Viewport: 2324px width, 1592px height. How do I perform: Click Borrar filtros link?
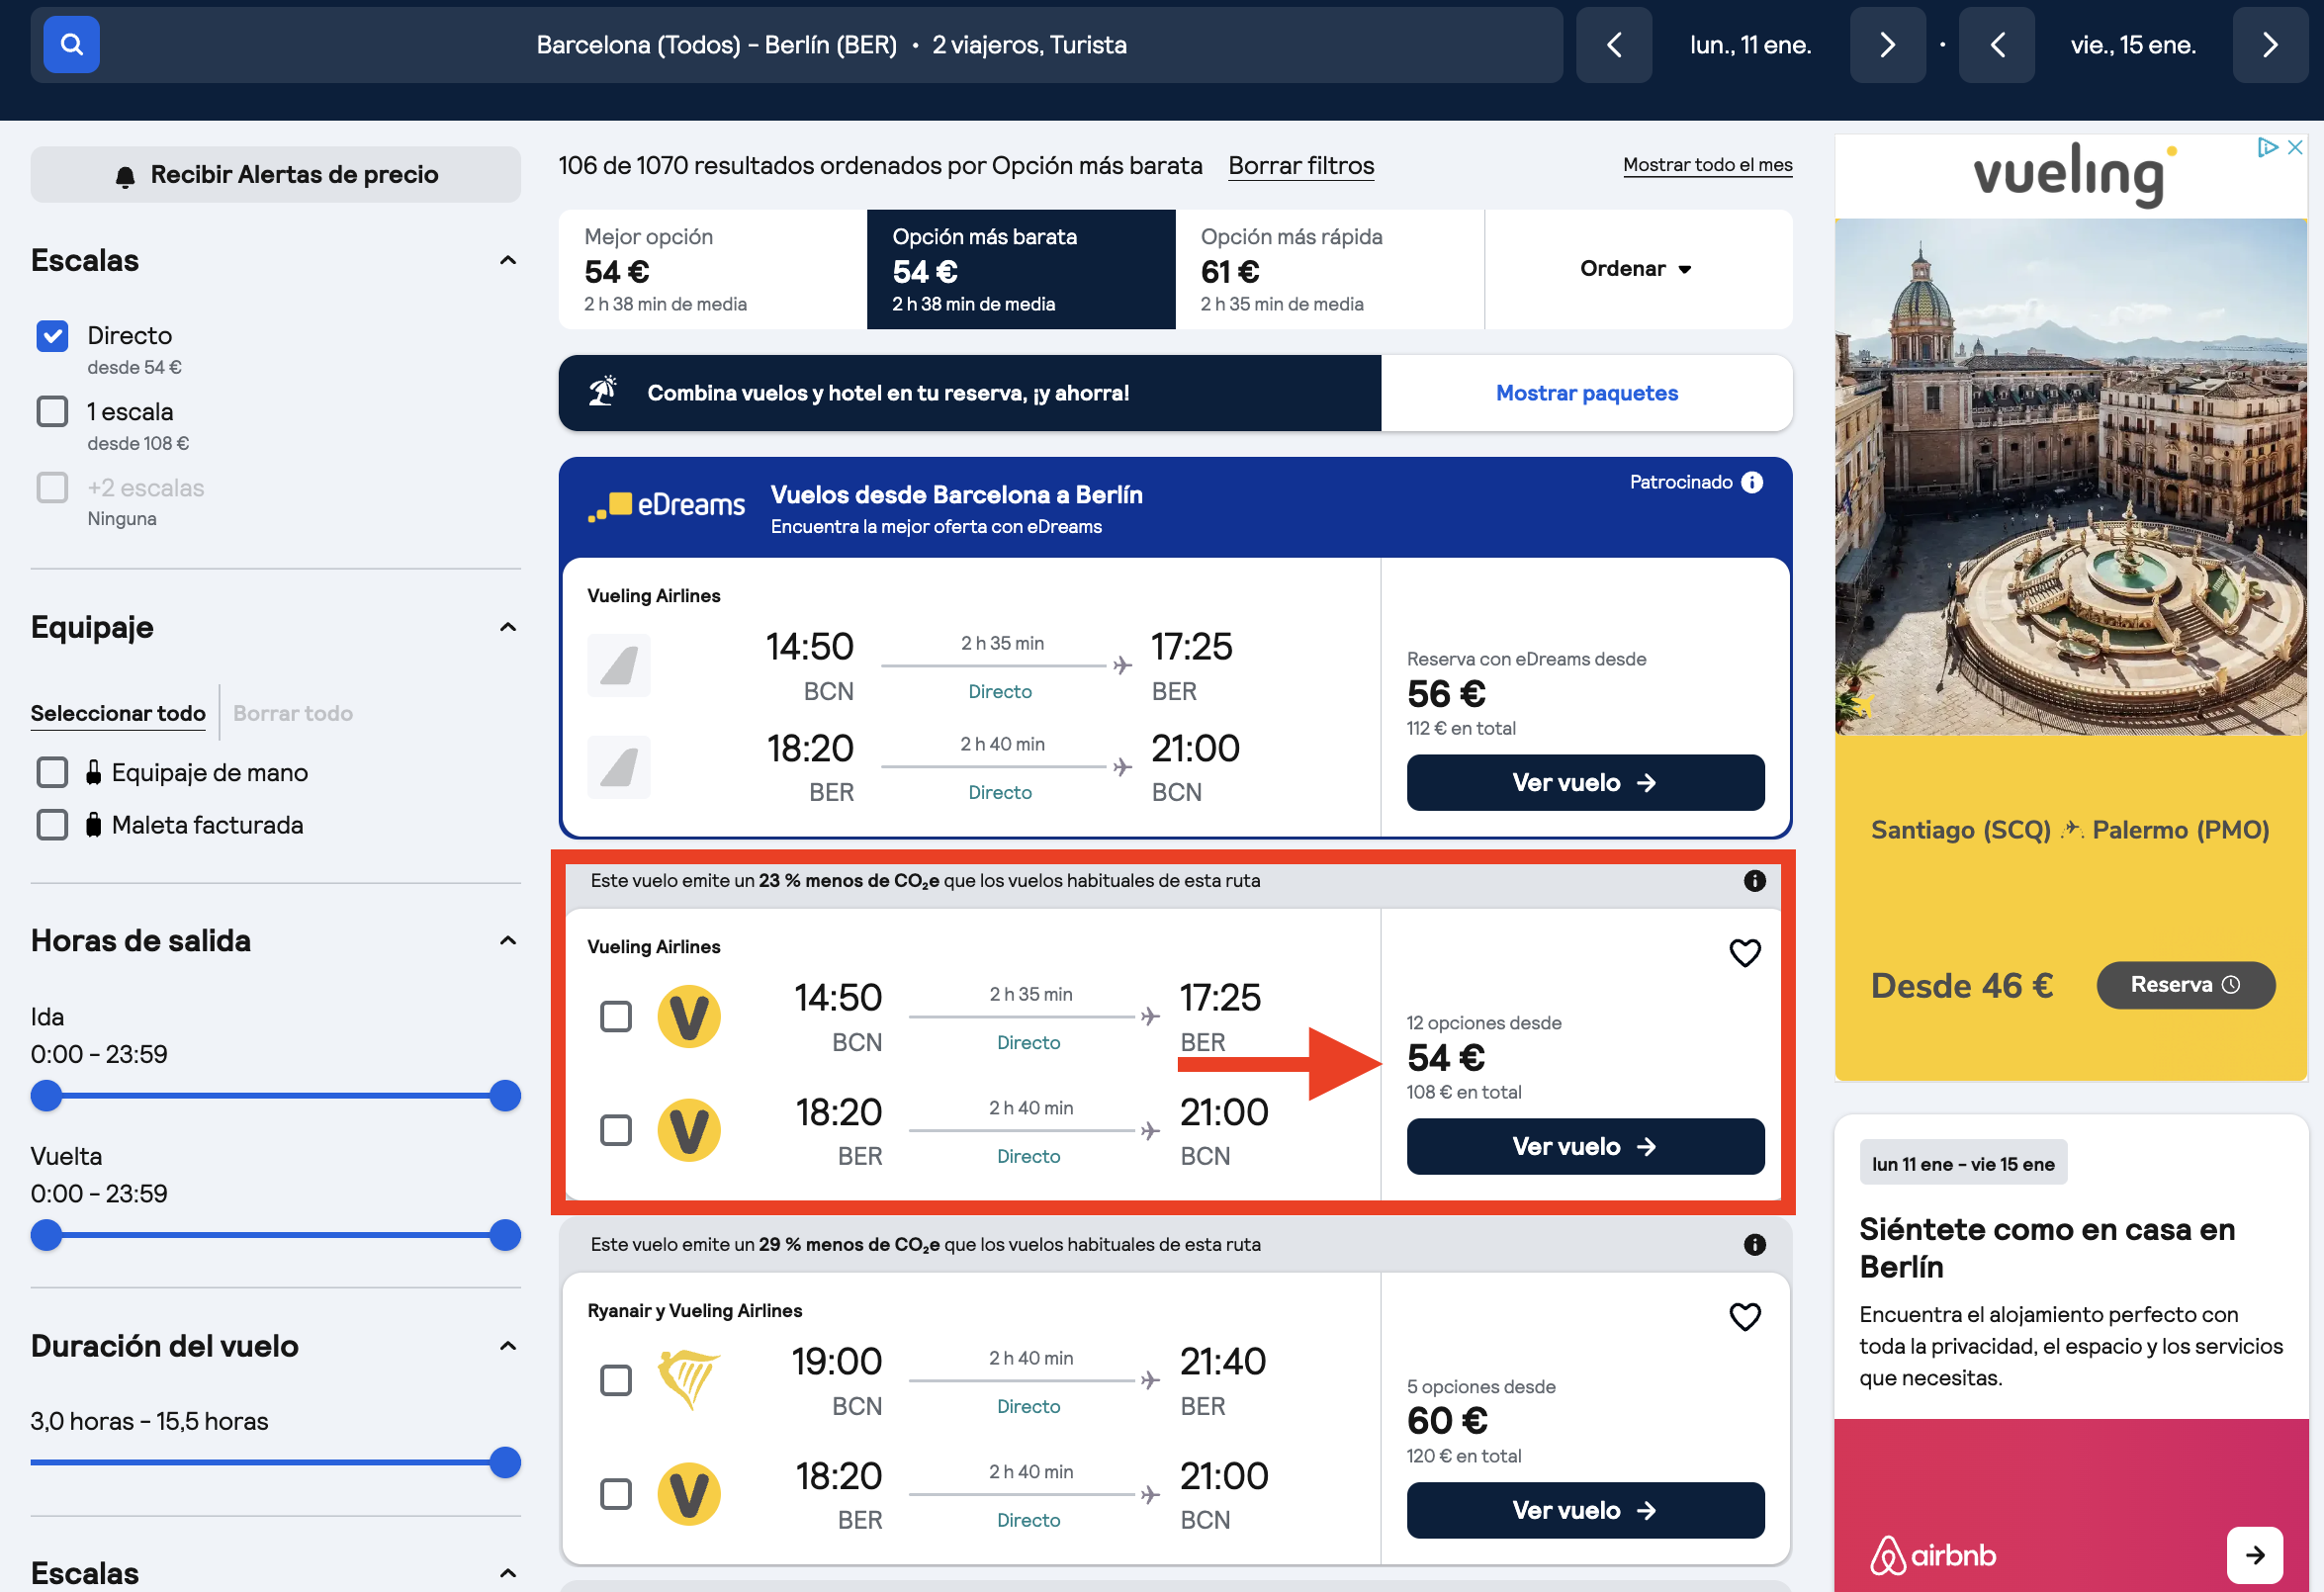(x=1301, y=166)
